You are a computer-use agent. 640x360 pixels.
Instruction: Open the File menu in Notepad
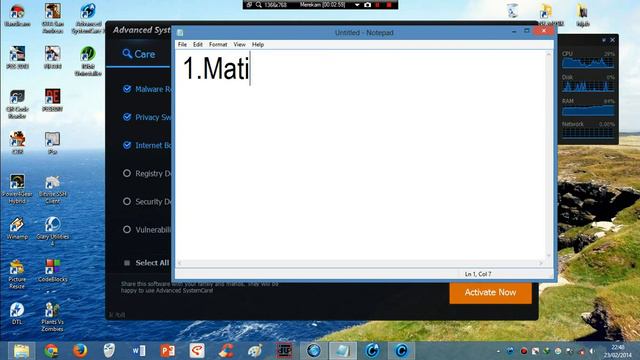point(182,44)
